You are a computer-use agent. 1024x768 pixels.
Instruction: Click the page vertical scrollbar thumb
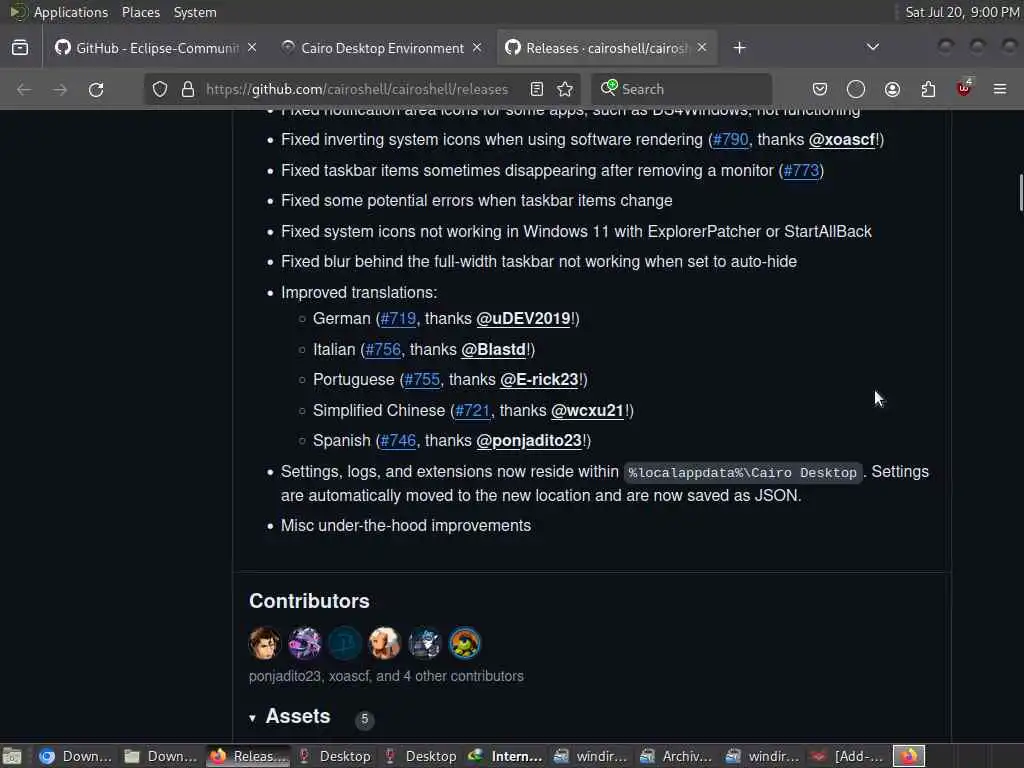(x=1021, y=193)
